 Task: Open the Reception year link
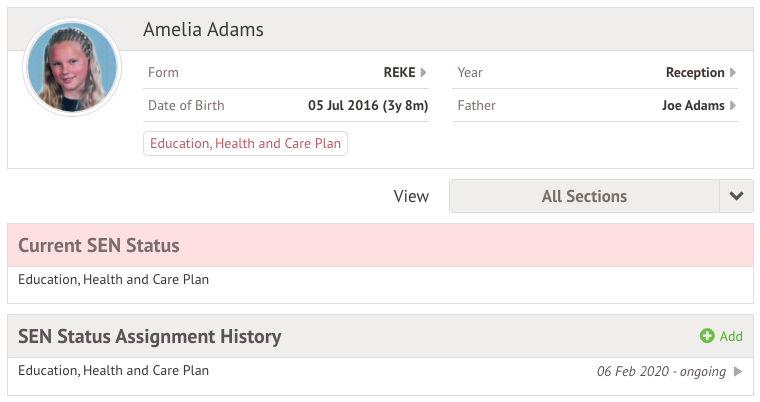coord(695,73)
